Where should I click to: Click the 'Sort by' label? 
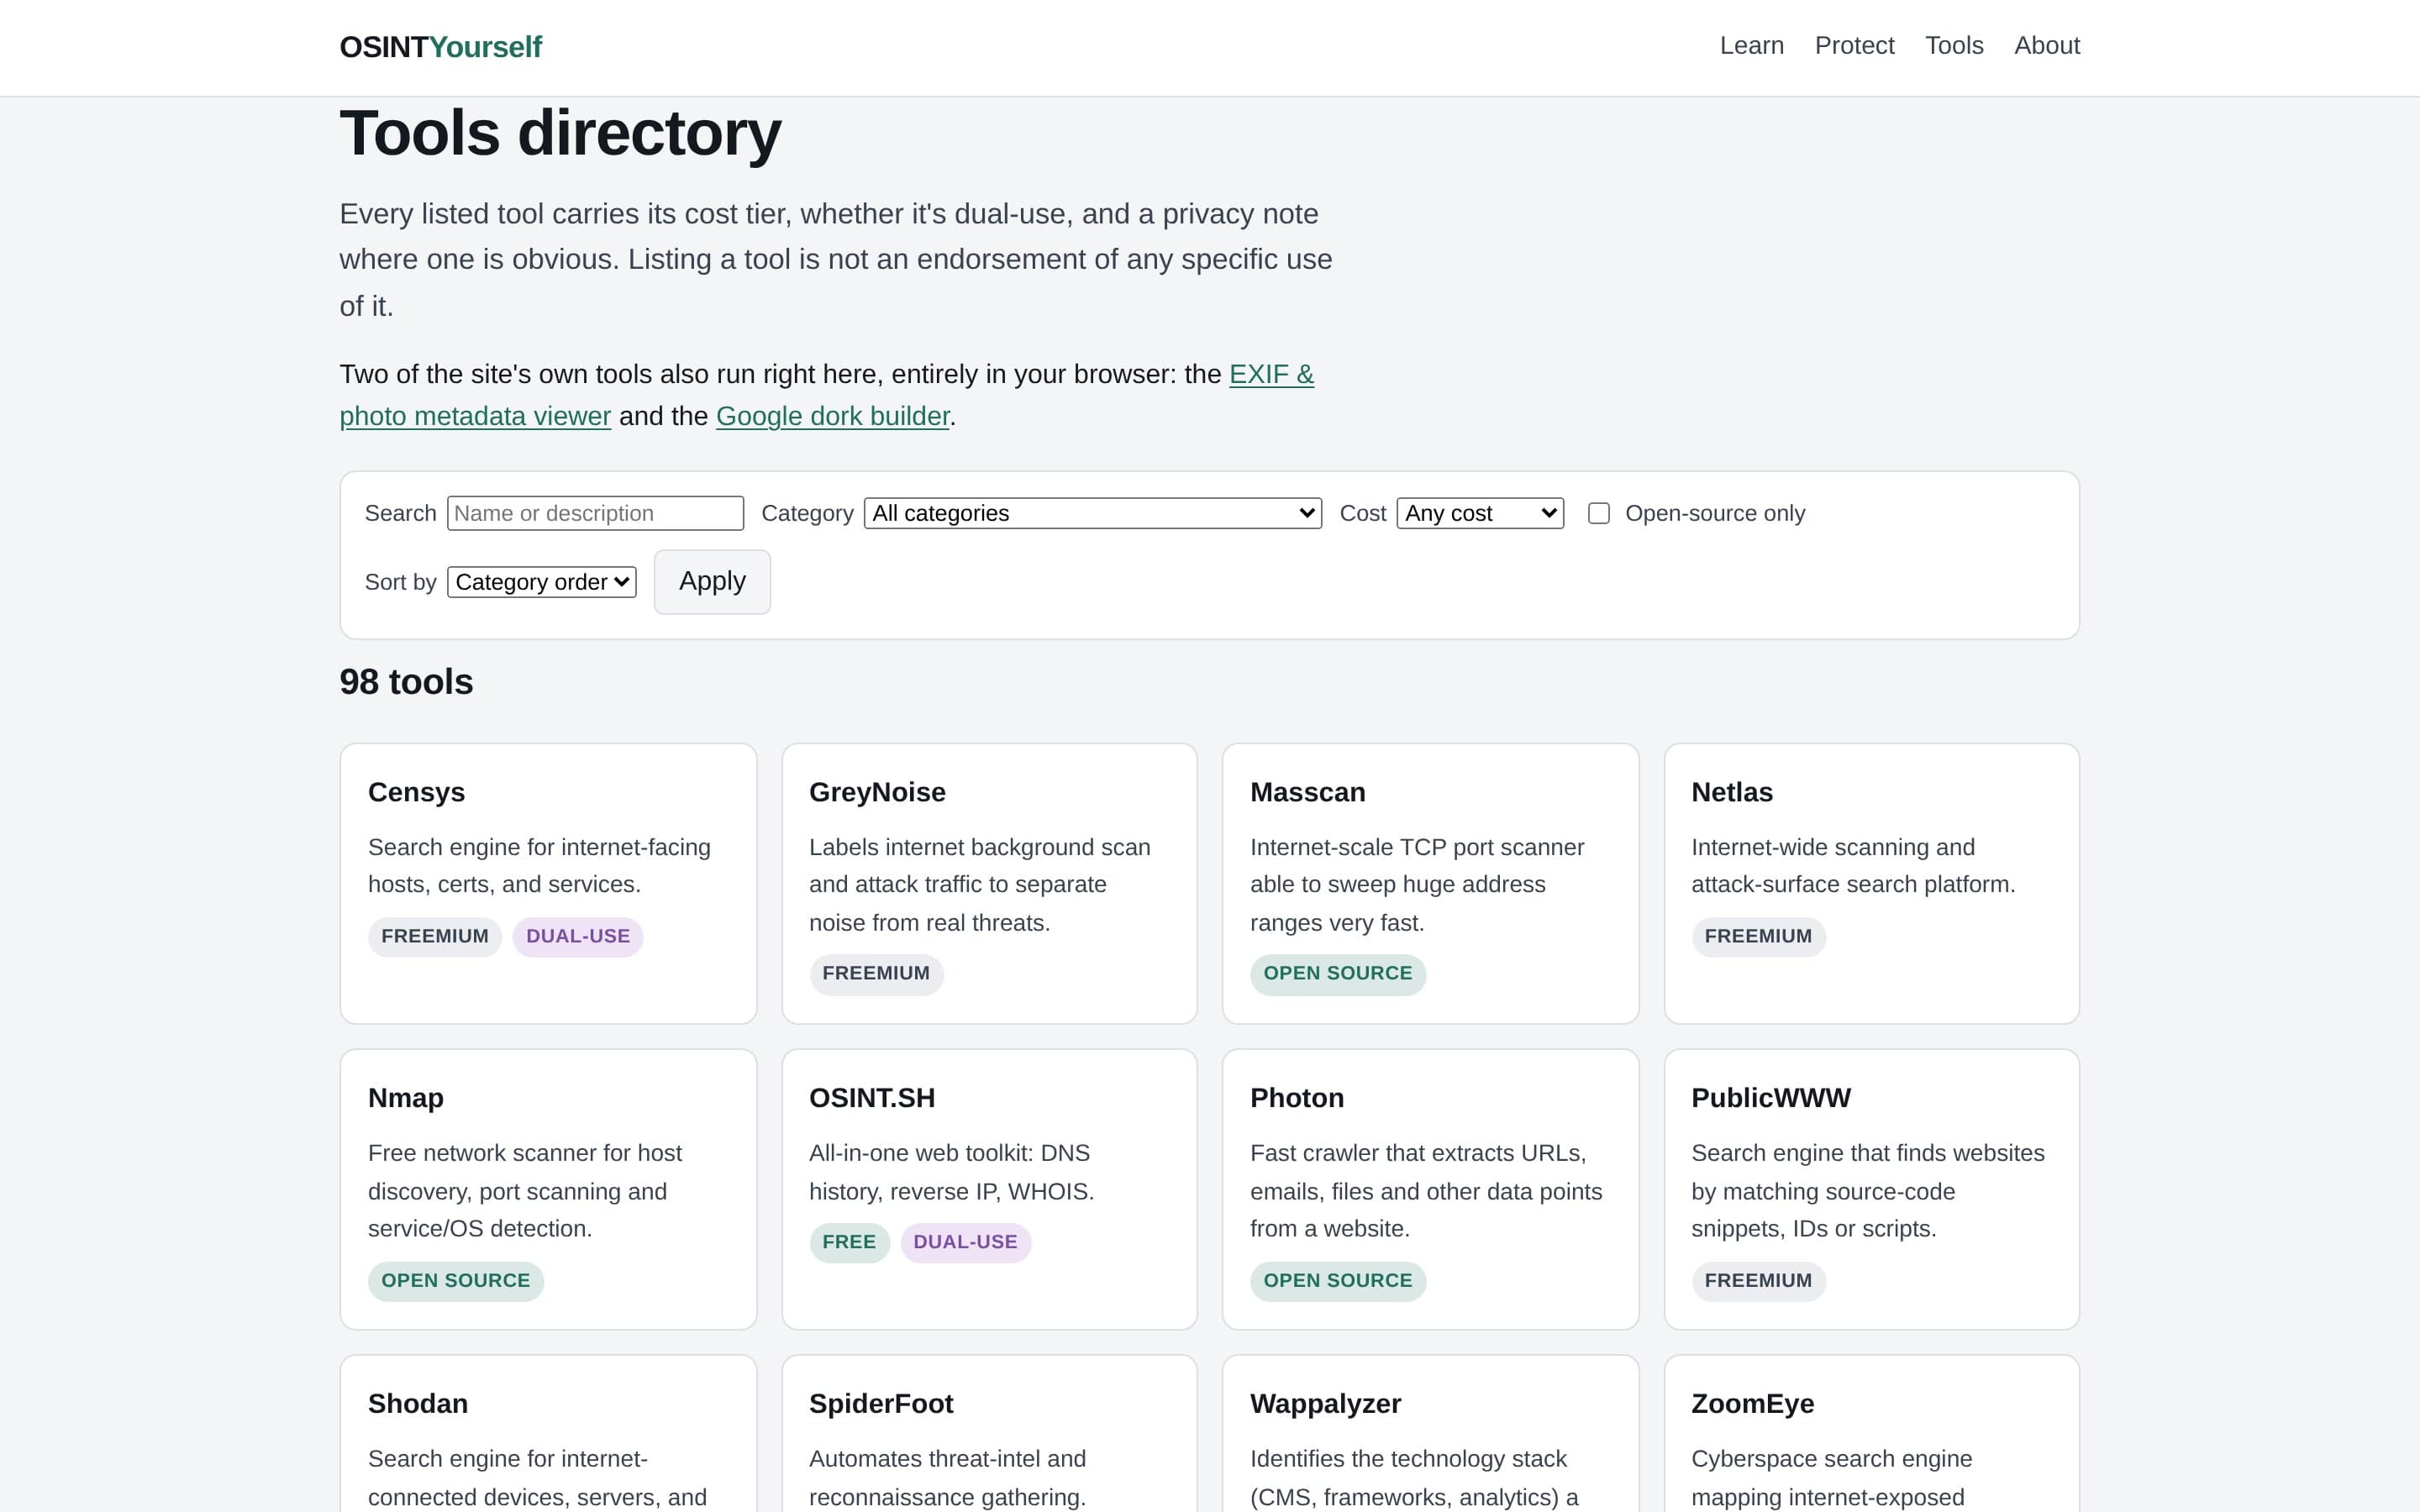(400, 582)
